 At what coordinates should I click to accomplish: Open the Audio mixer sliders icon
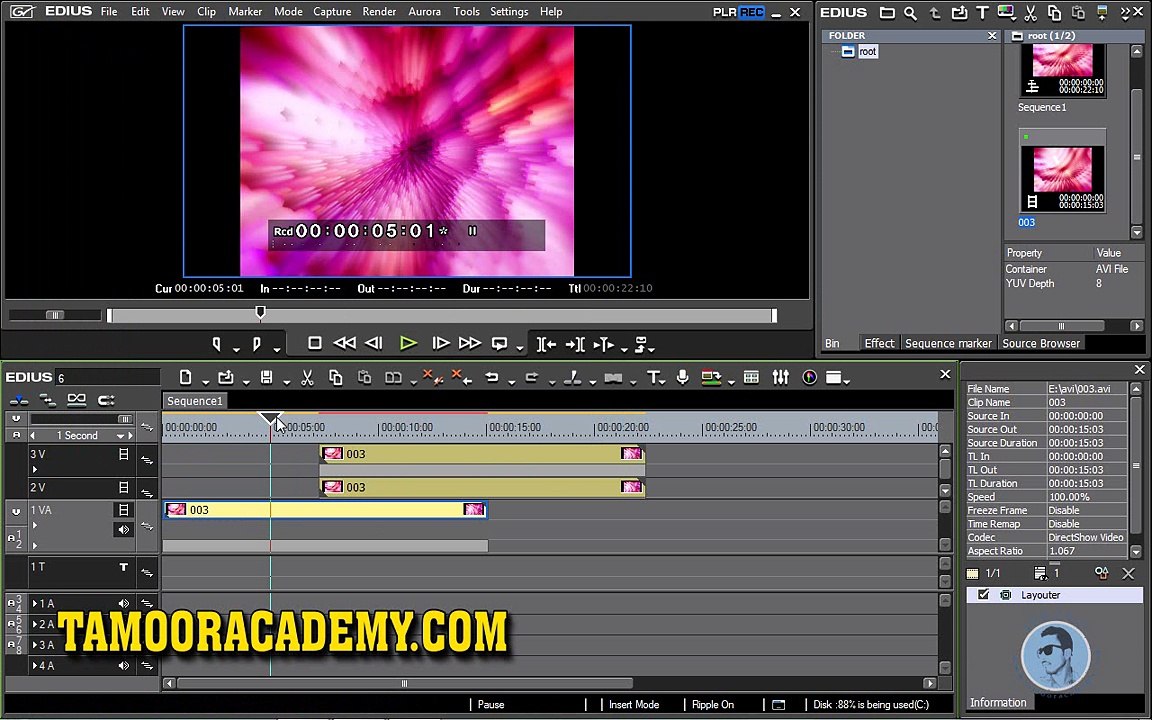pyautogui.click(x=780, y=378)
